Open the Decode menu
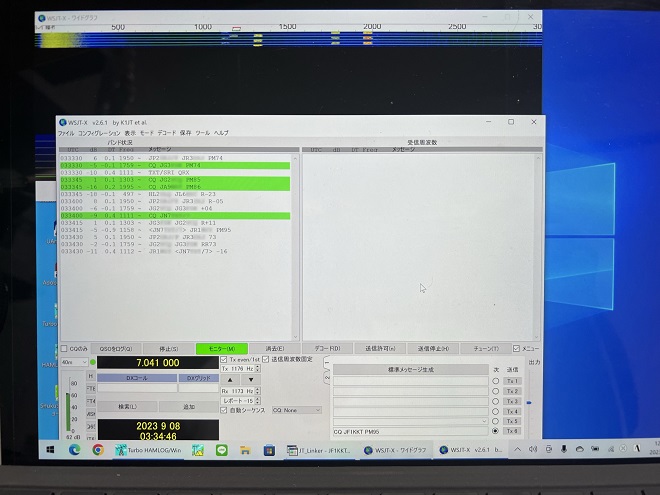The height and width of the screenshot is (495, 660). [167, 133]
